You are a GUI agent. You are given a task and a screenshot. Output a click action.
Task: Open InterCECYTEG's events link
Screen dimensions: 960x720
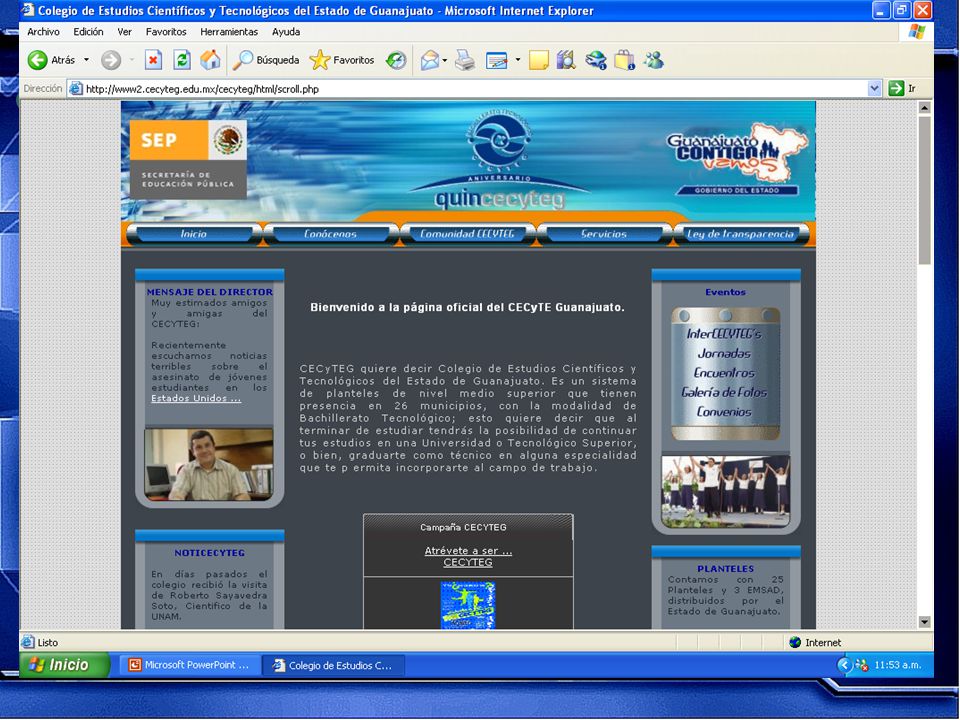click(x=724, y=334)
